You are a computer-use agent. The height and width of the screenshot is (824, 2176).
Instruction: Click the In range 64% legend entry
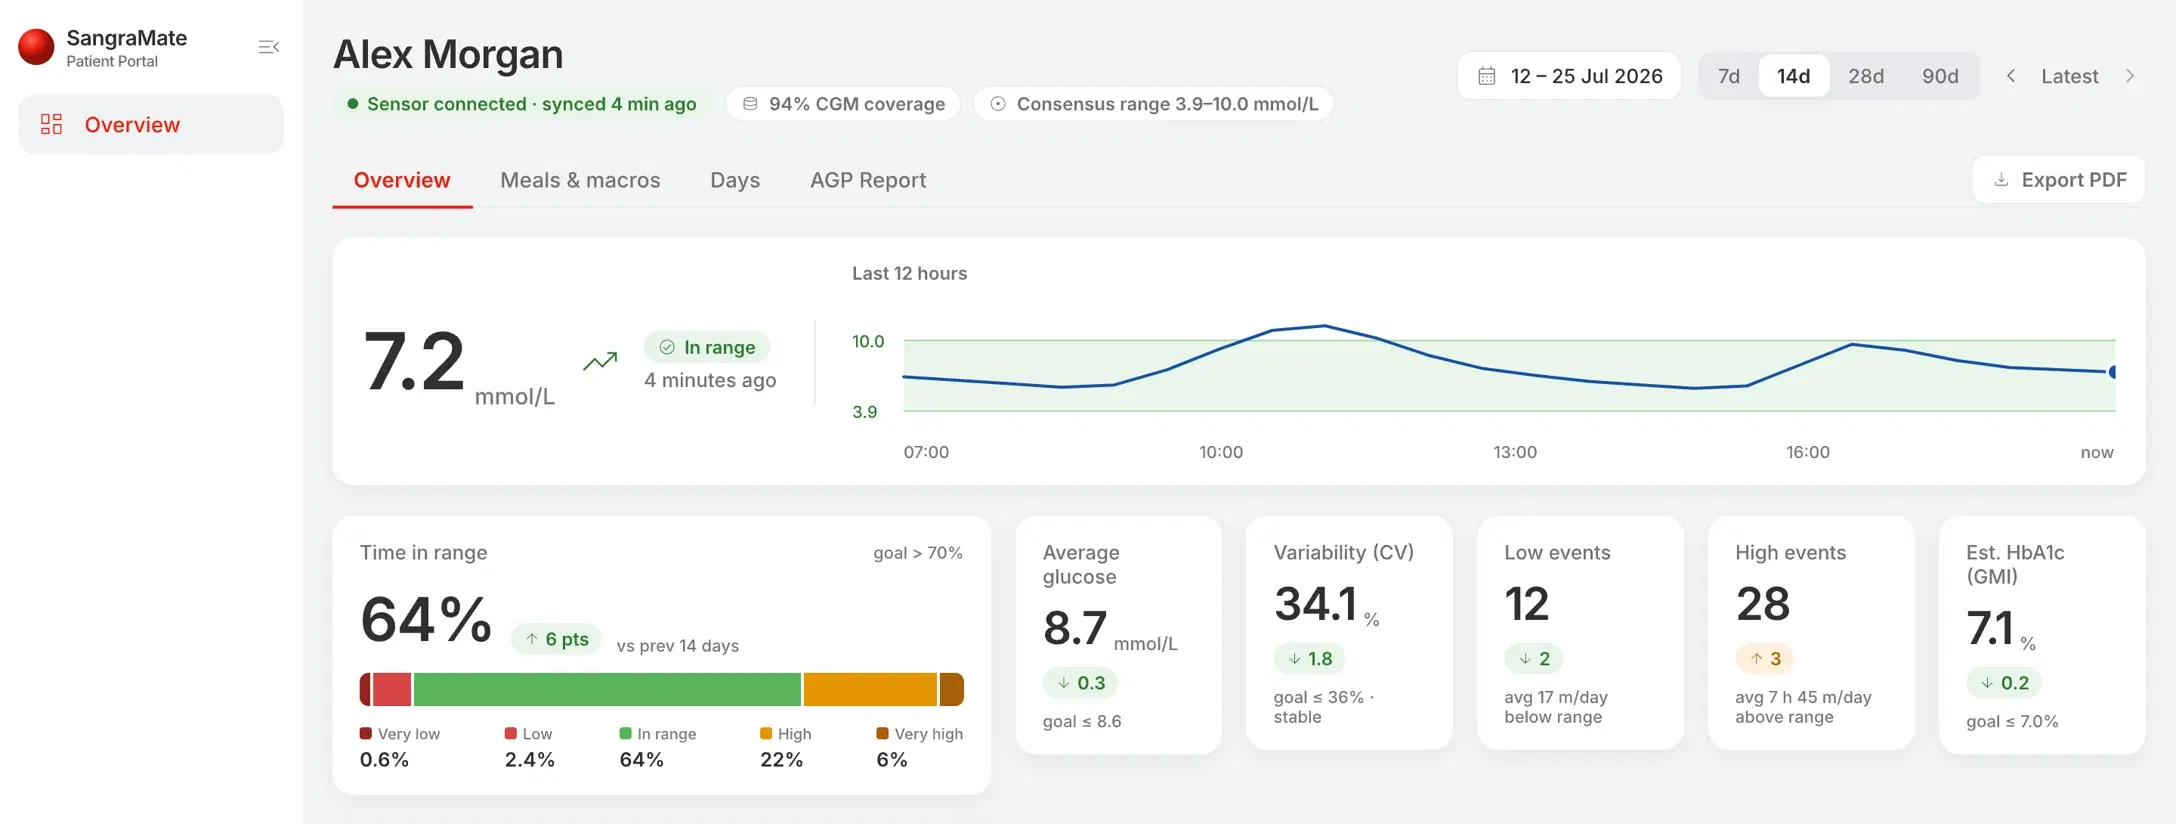coord(658,747)
